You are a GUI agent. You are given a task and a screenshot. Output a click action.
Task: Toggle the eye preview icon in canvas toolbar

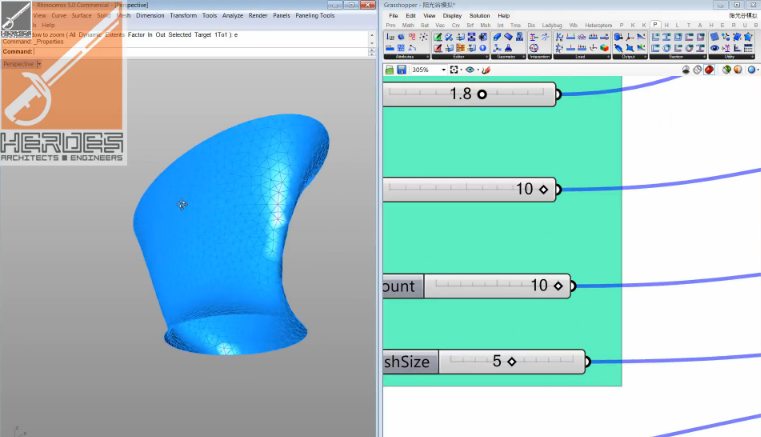[x=468, y=70]
